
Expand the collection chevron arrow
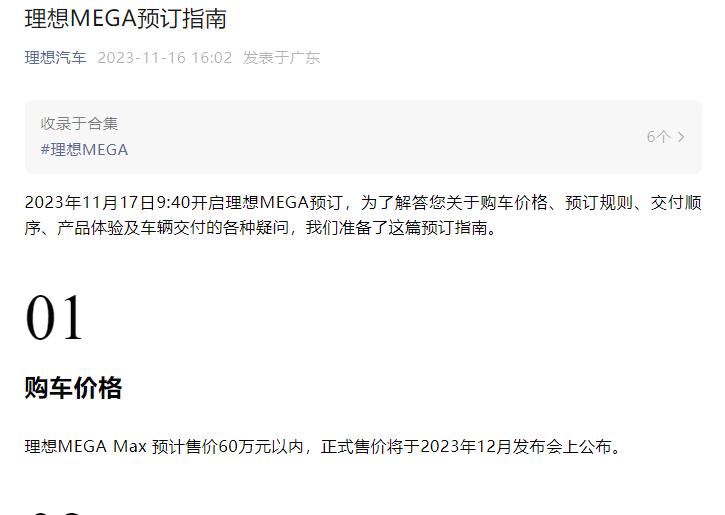click(681, 137)
